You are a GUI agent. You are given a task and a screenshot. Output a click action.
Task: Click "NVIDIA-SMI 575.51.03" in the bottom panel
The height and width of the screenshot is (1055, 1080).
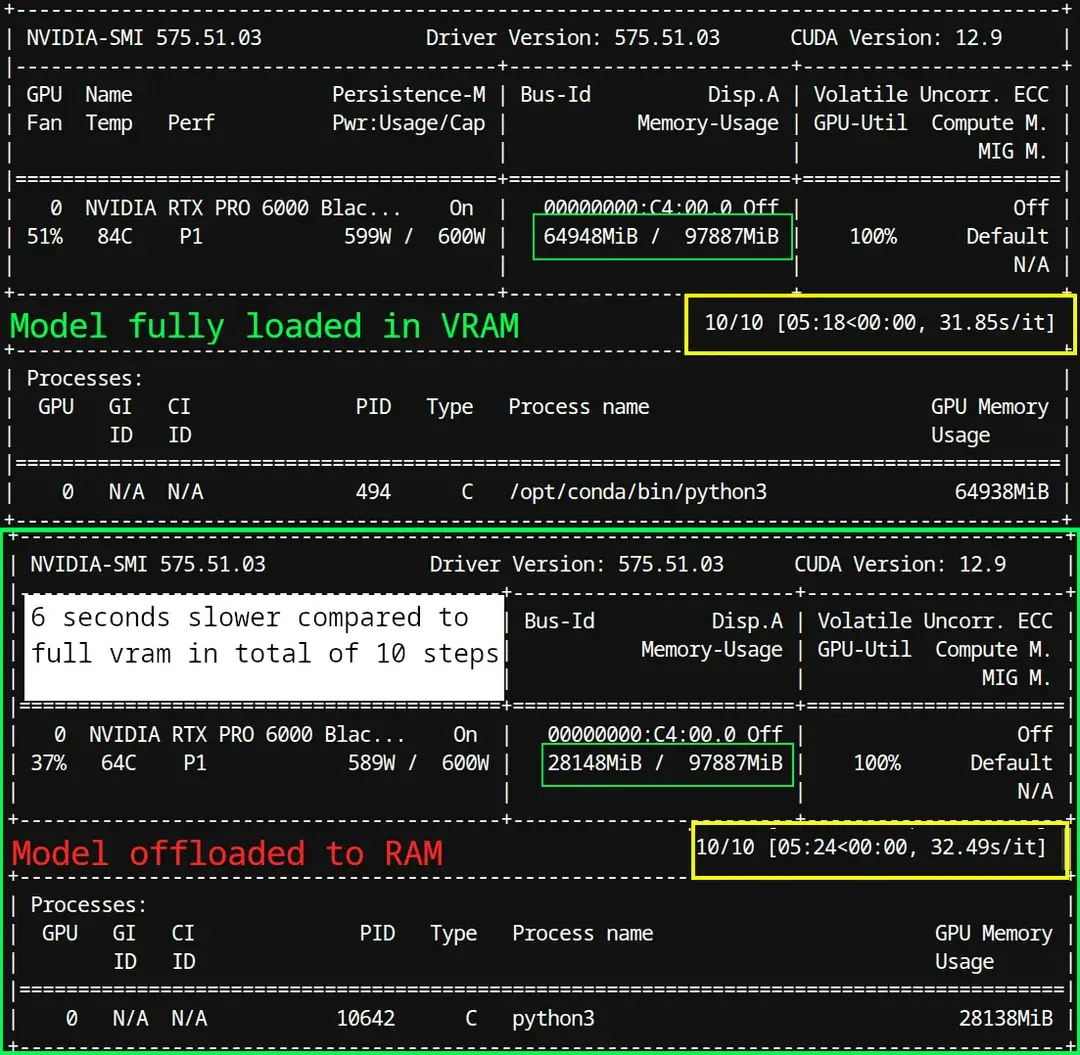[148, 564]
